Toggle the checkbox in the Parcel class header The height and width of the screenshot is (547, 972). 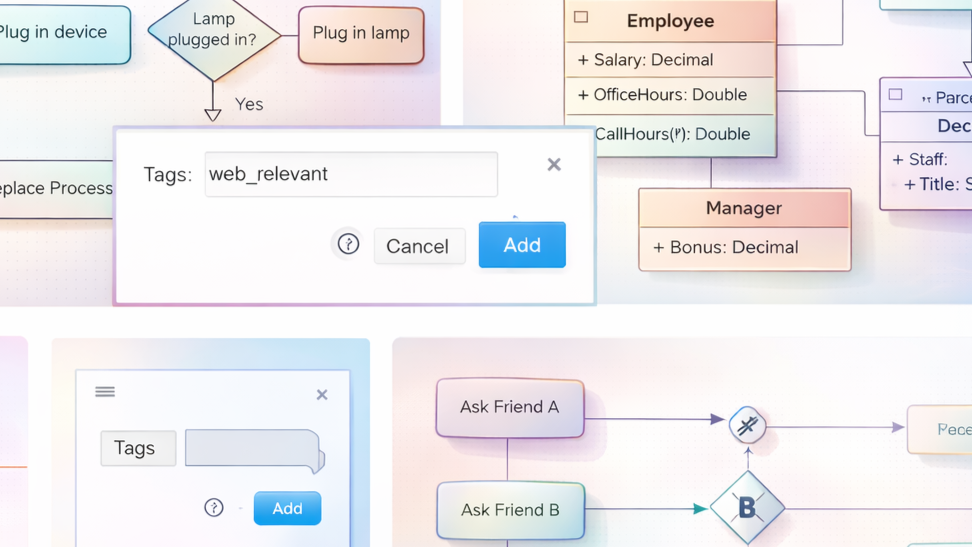[x=896, y=95]
